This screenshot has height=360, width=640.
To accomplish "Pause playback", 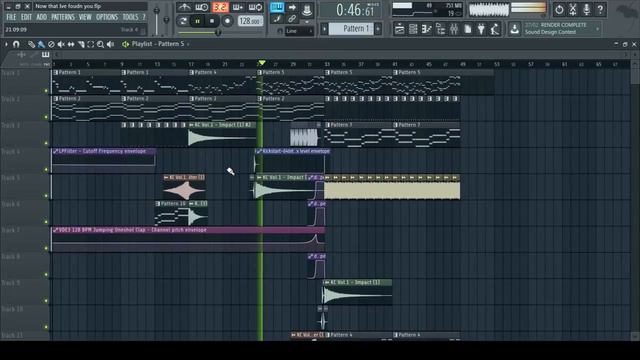I will pyautogui.click(x=198, y=21).
